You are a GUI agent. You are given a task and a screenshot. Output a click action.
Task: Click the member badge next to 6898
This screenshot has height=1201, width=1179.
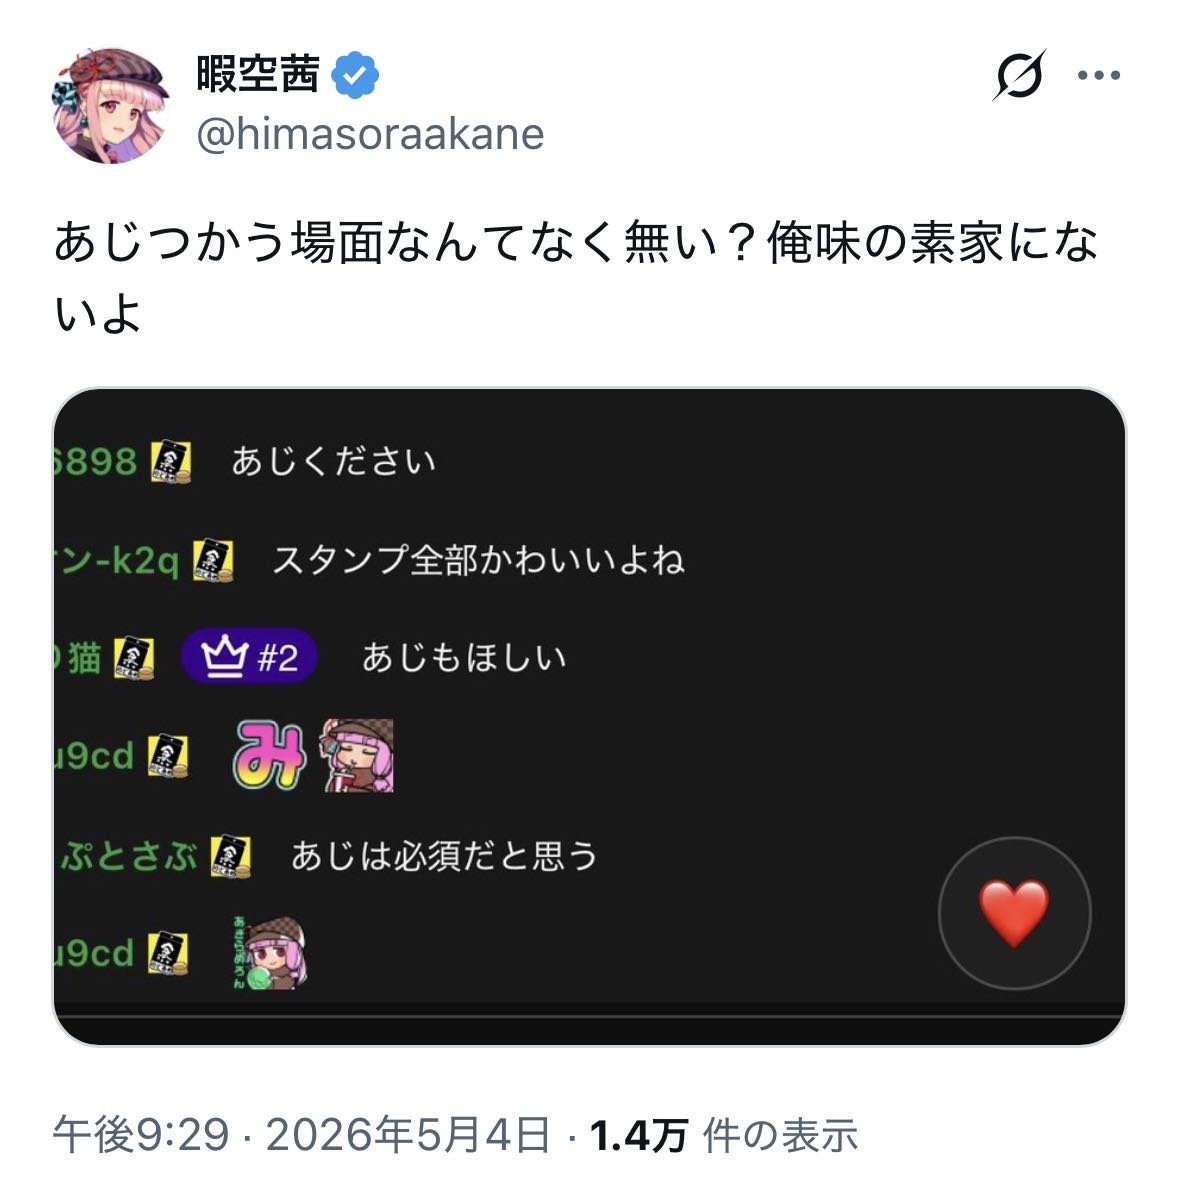170,462
